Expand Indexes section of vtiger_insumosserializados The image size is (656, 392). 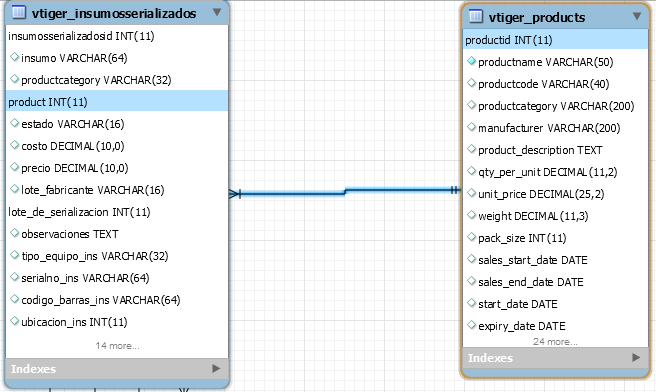coord(216,369)
